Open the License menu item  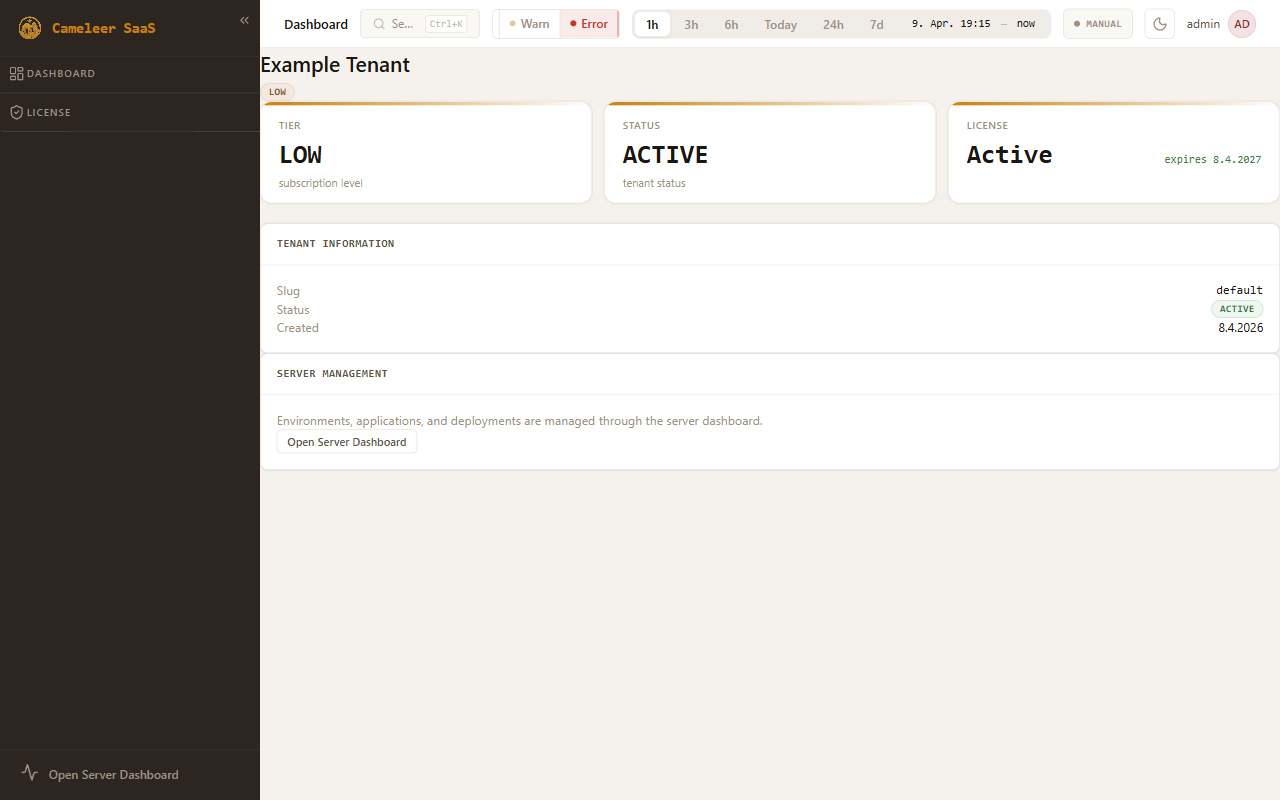[49, 113]
